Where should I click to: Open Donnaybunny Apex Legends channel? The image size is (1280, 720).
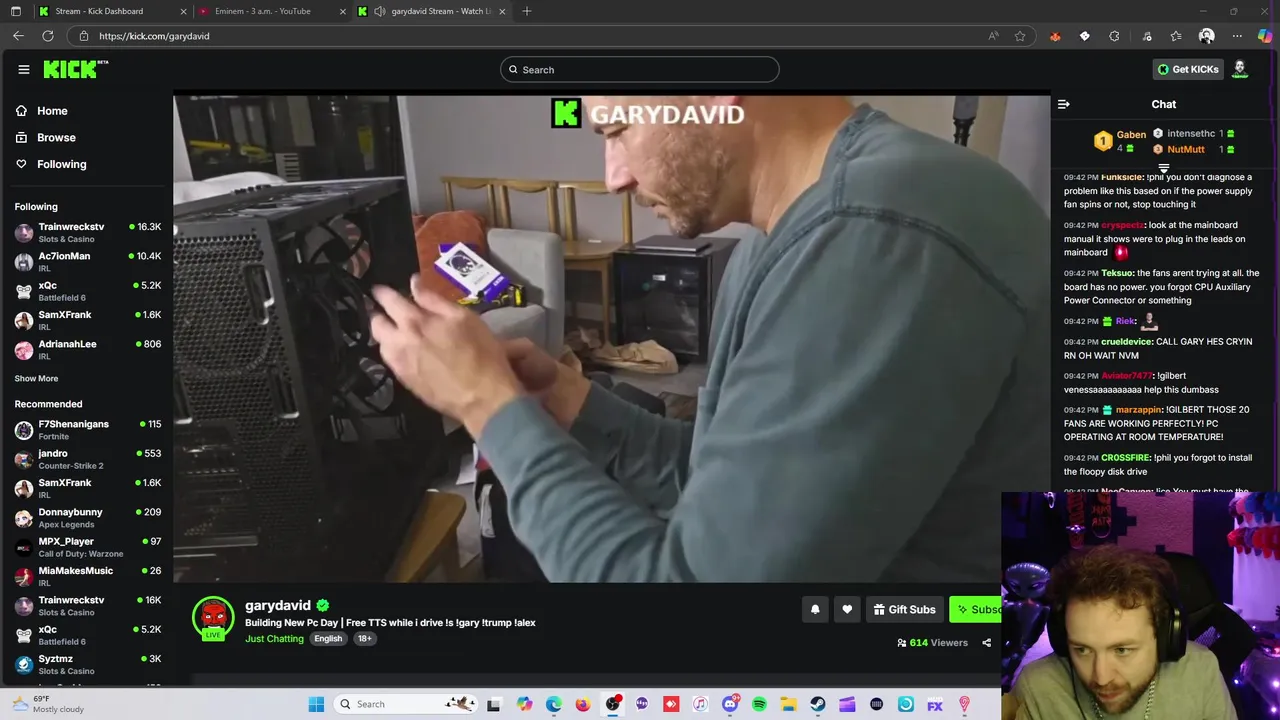88,517
